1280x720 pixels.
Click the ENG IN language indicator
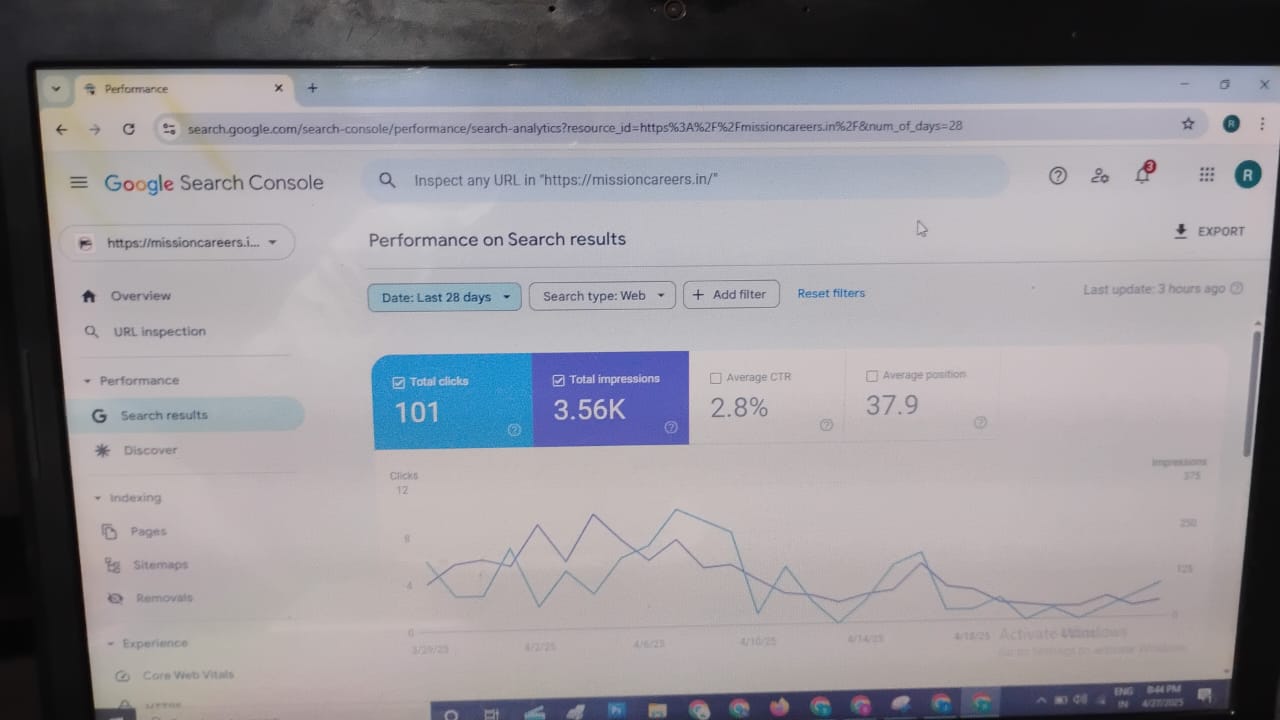pos(1123,697)
